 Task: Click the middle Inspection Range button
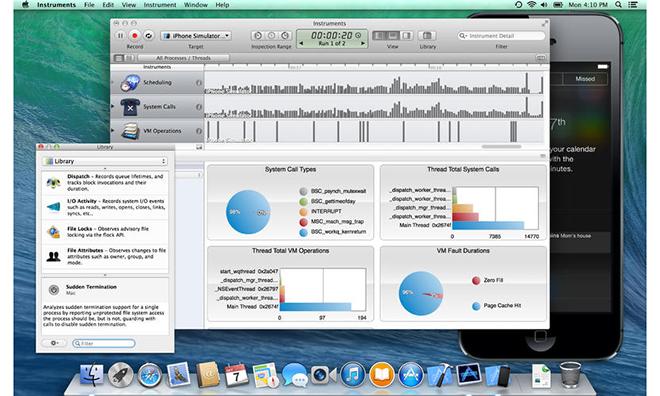click(x=271, y=36)
